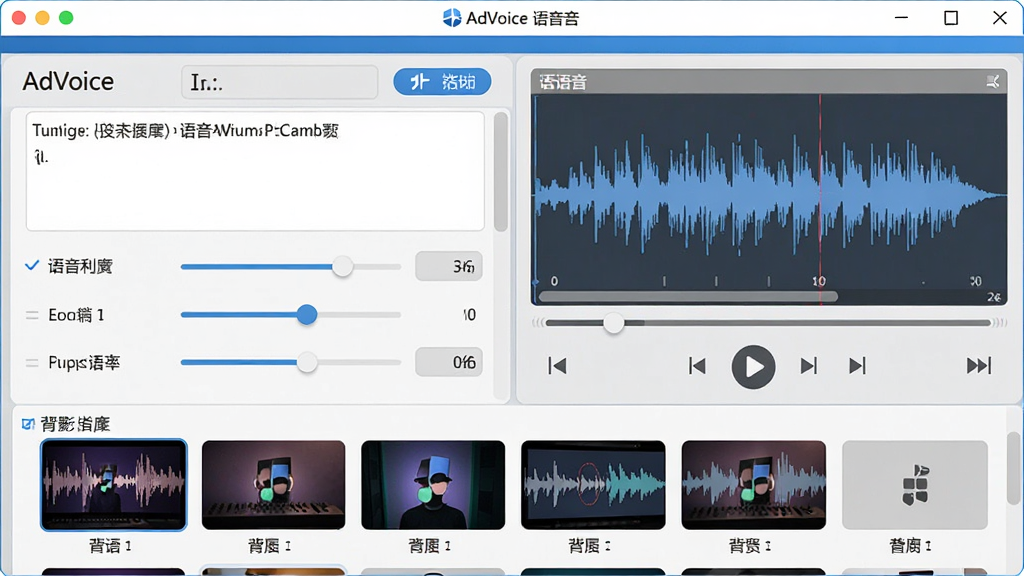Click the previous track button
1024x576 pixels.
point(697,366)
